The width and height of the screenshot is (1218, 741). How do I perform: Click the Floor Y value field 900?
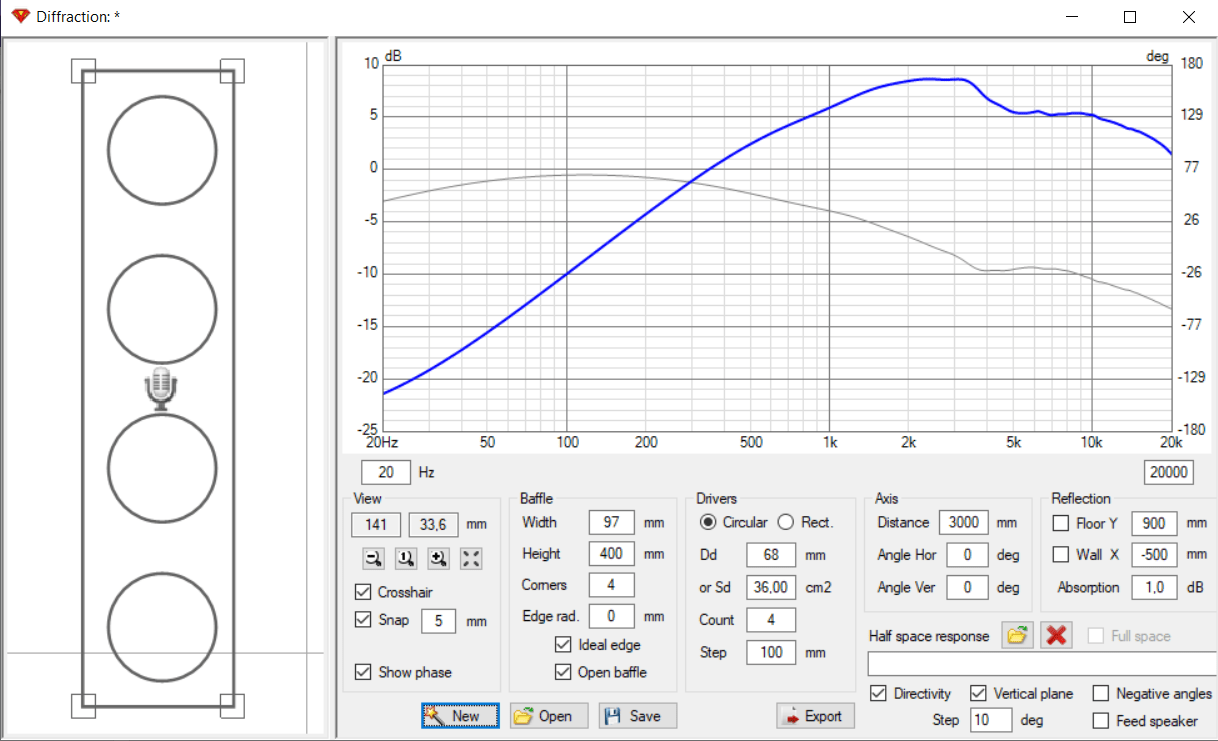(1154, 523)
